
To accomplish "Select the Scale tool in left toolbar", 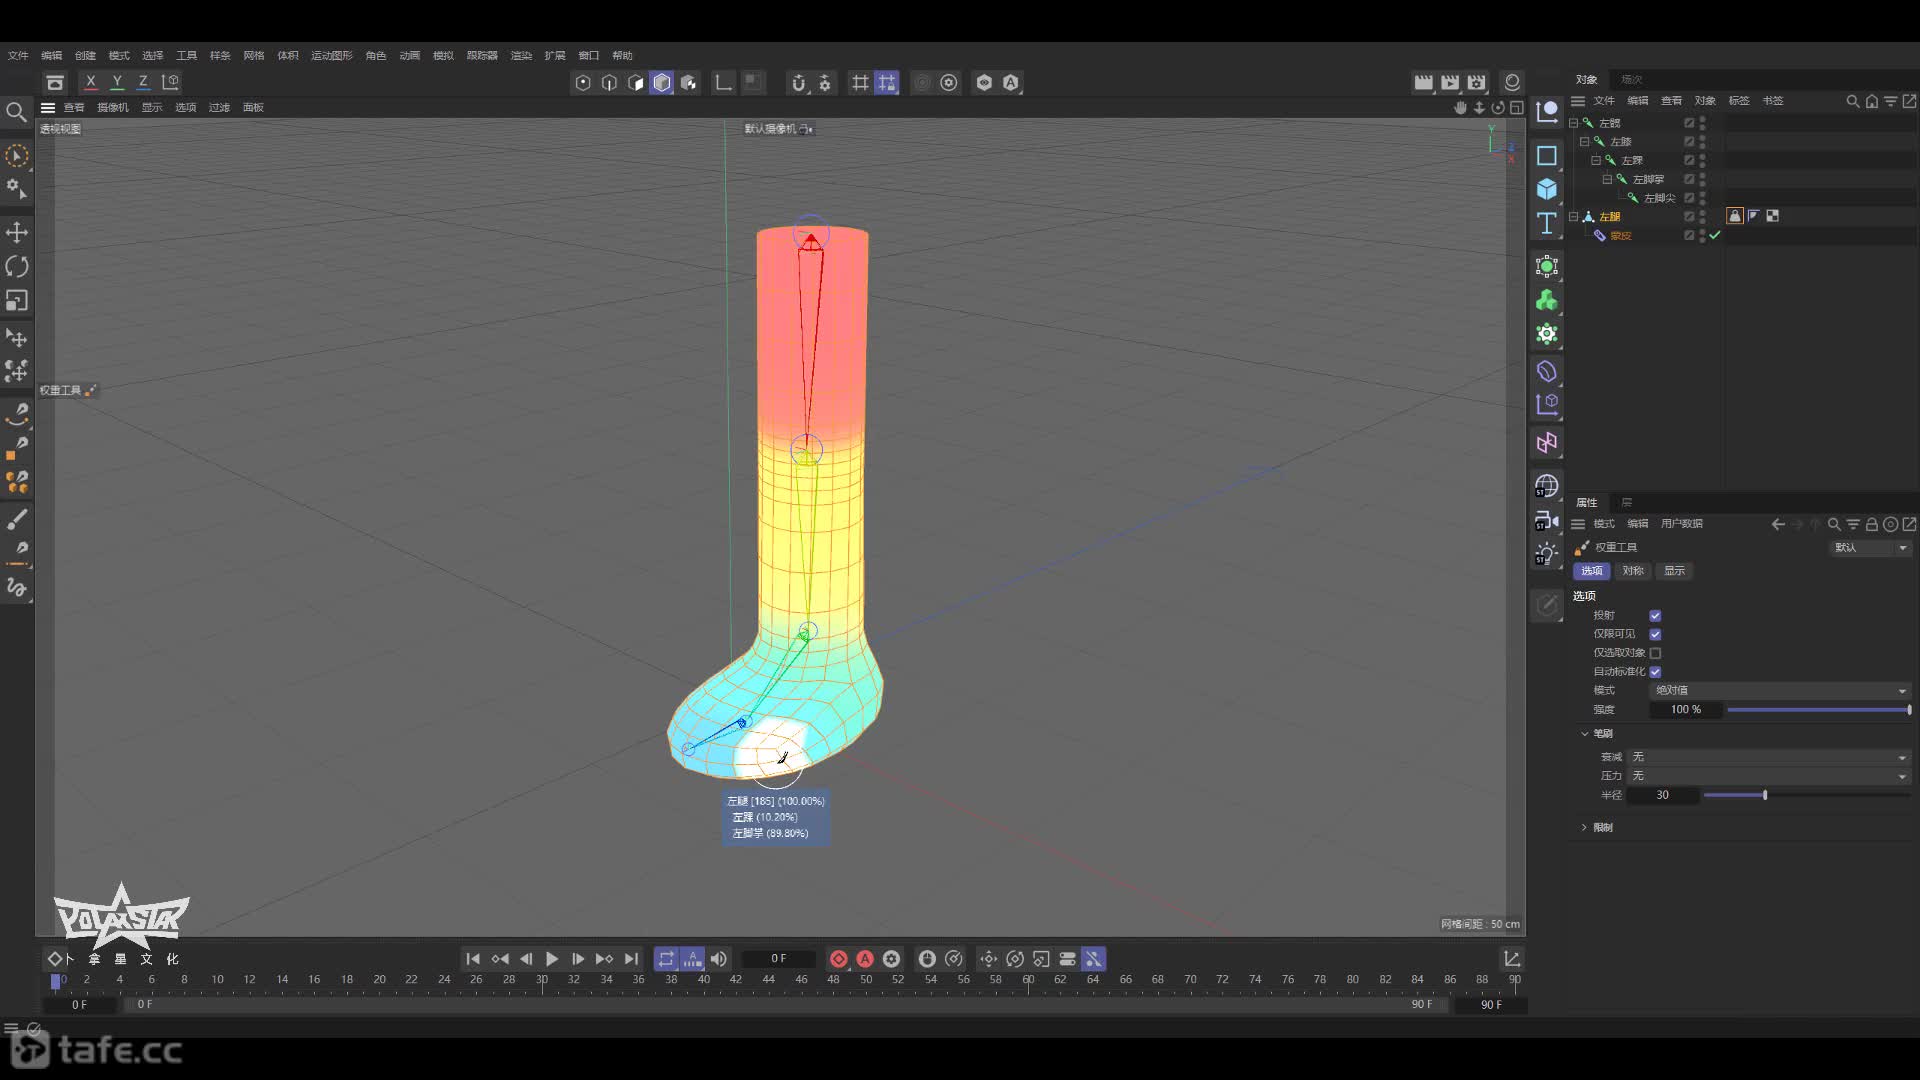I will pos(17,300).
